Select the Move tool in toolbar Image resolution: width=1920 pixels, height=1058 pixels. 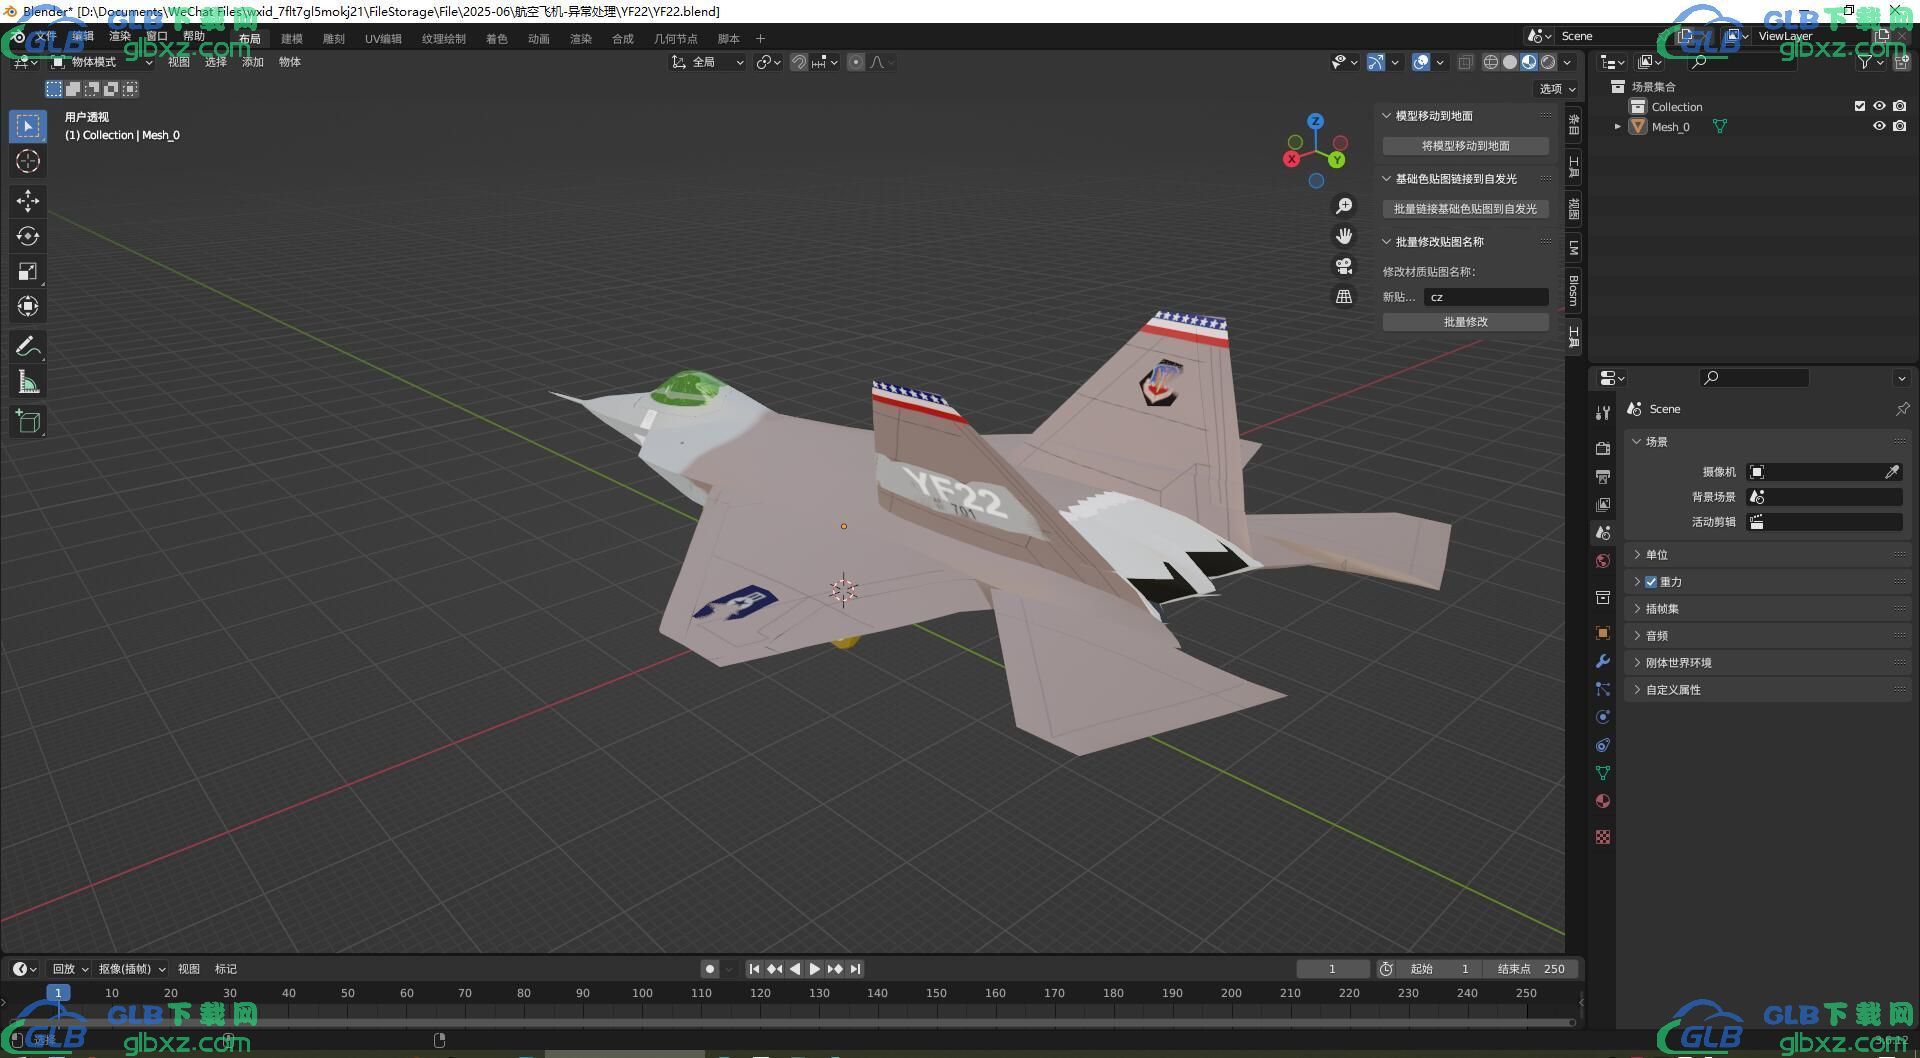[x=28, y=201]
